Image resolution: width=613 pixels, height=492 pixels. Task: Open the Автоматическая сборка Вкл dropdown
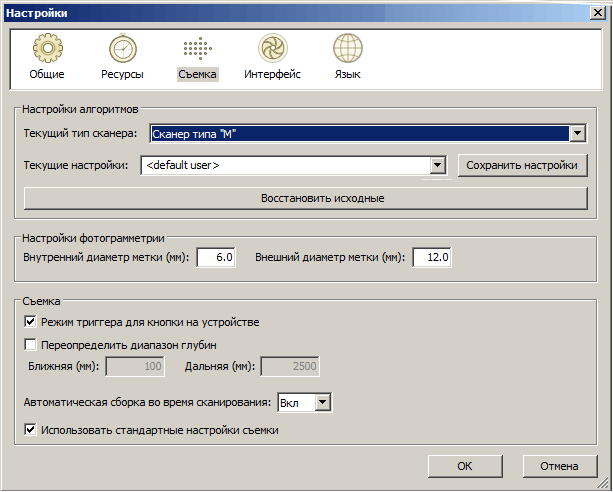click(305, 402)
